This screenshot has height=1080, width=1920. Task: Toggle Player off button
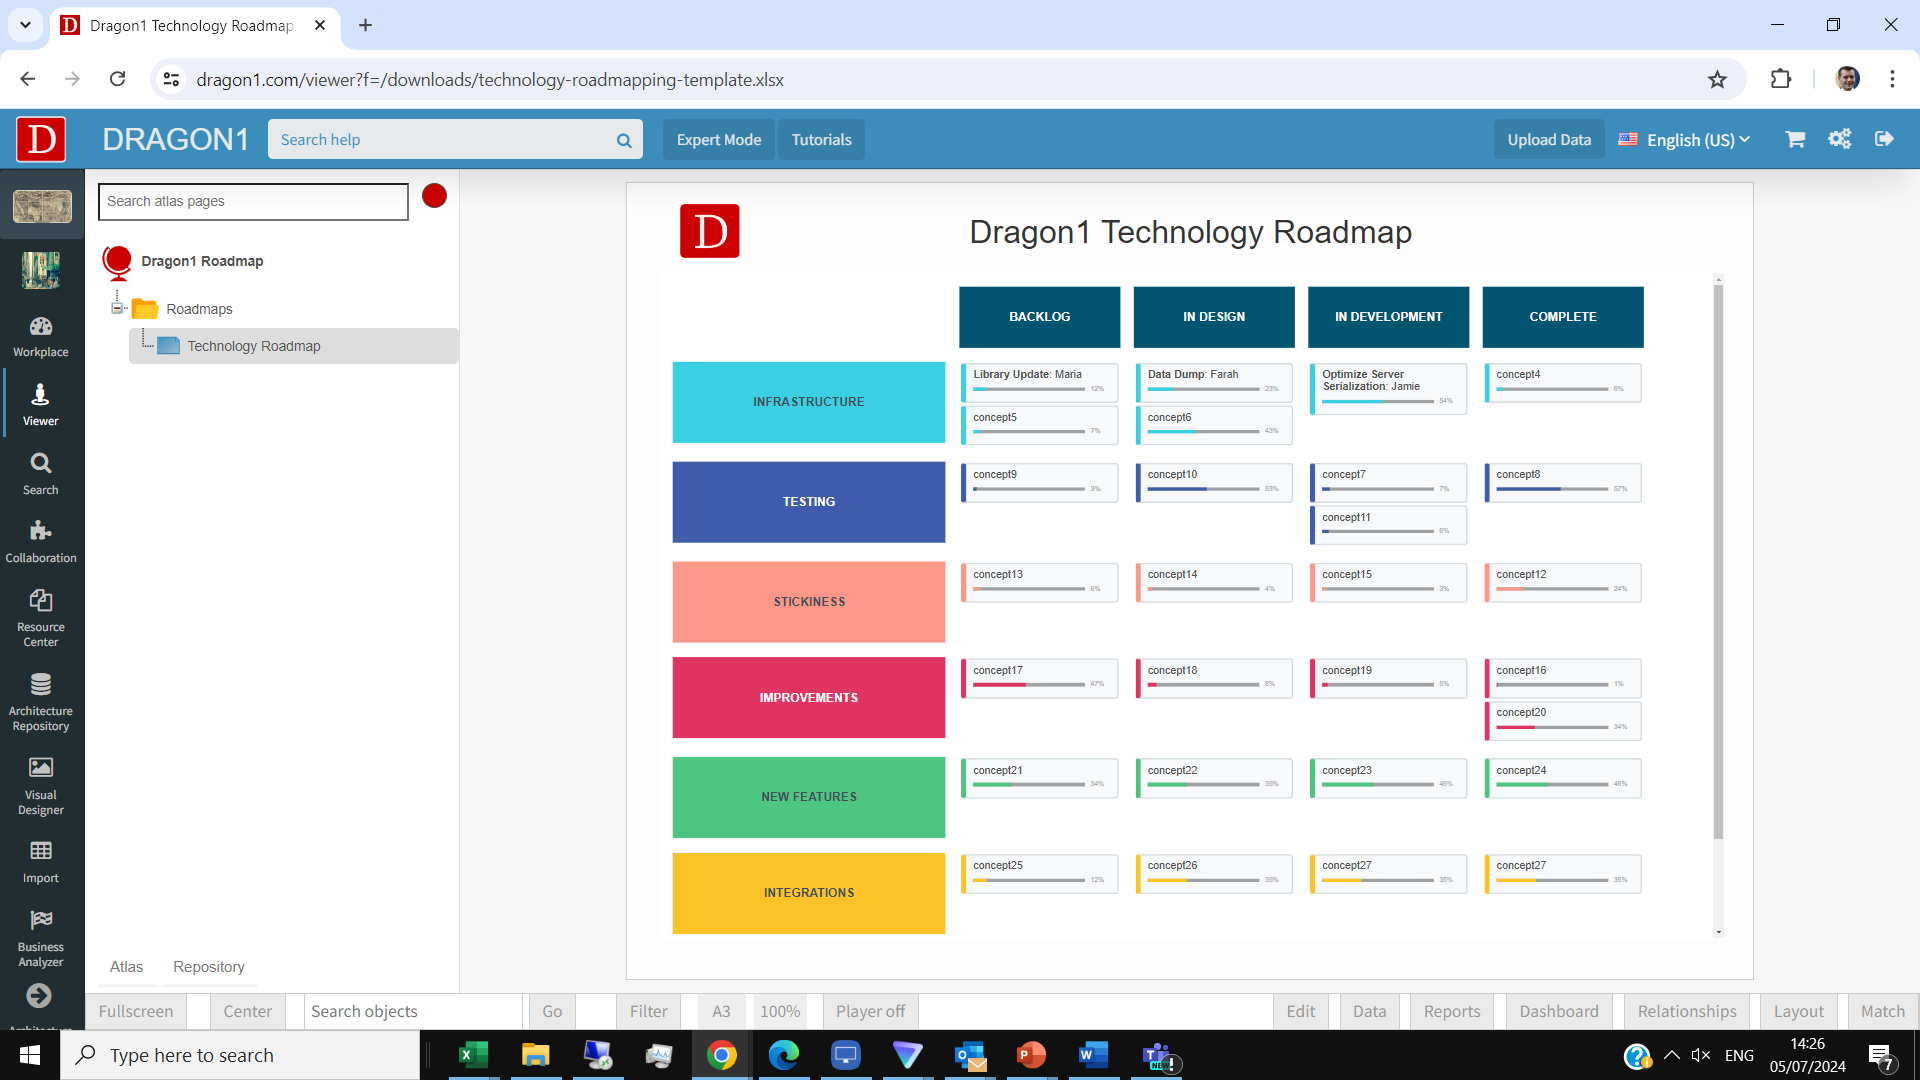(870, 1011)
